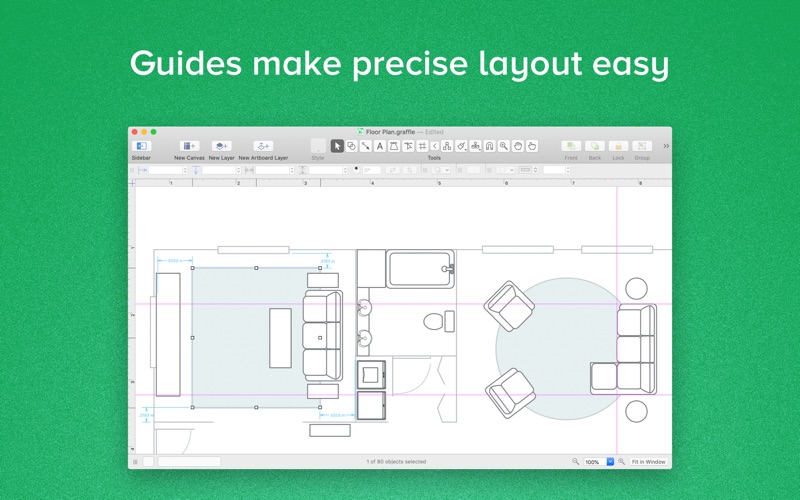800x500 pixels.
Task: Select the round side table above the sectional
Action: [636, 288]
